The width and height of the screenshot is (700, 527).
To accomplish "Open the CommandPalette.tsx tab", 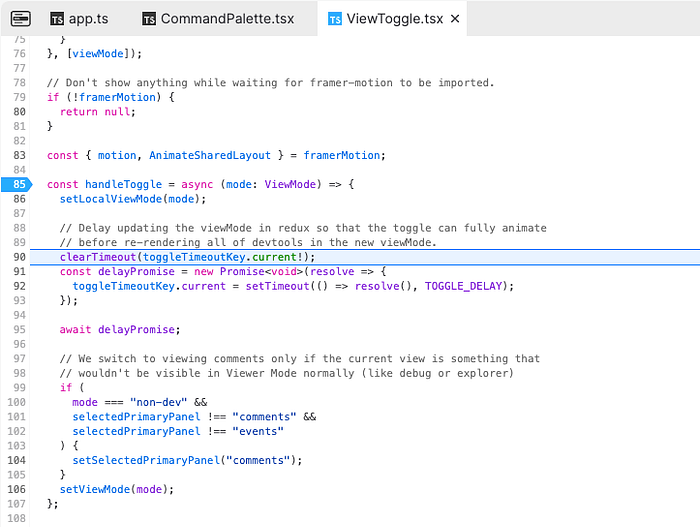I will coord(227,19).
